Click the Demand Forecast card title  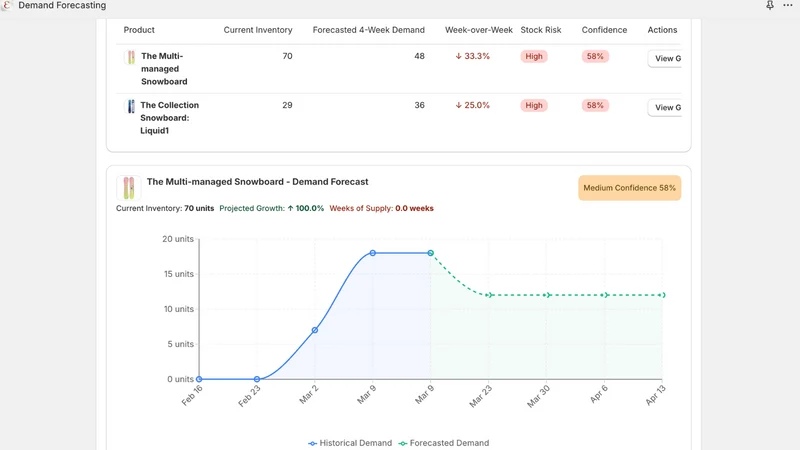257,182
